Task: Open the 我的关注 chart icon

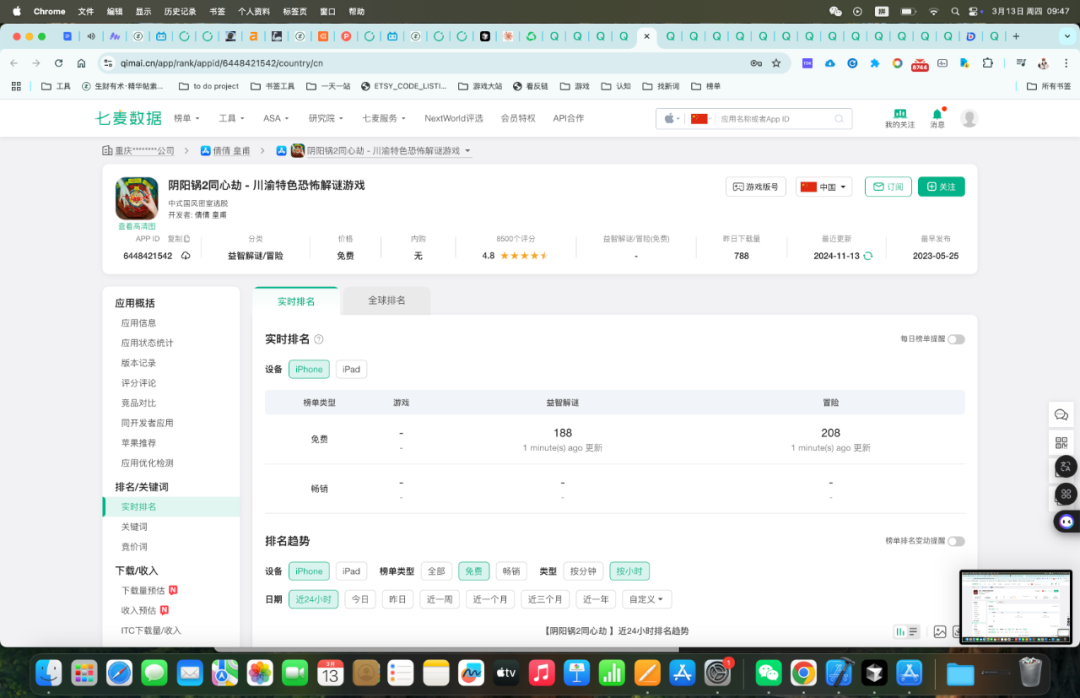Action: pos(900,114)
